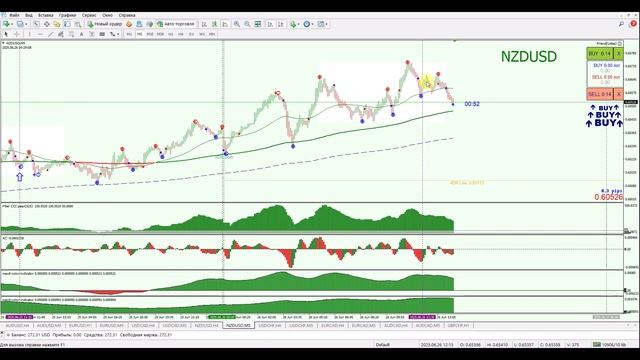Select the Fibonacci retracement tool
Screen dimensions: 640x360
(x=71, y=34)
